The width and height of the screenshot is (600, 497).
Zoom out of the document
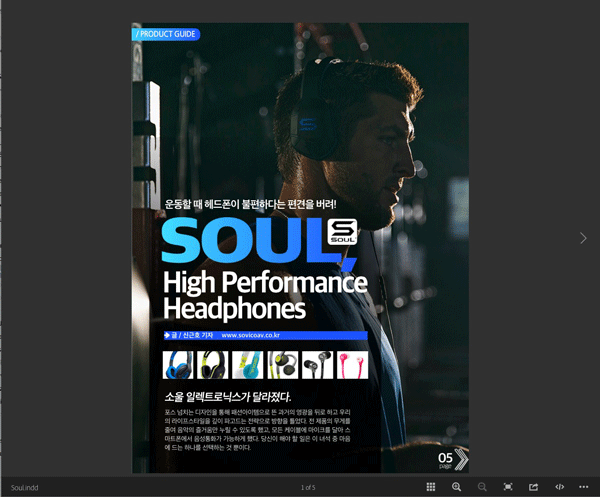pyautogui.click(x=482, y=487)
